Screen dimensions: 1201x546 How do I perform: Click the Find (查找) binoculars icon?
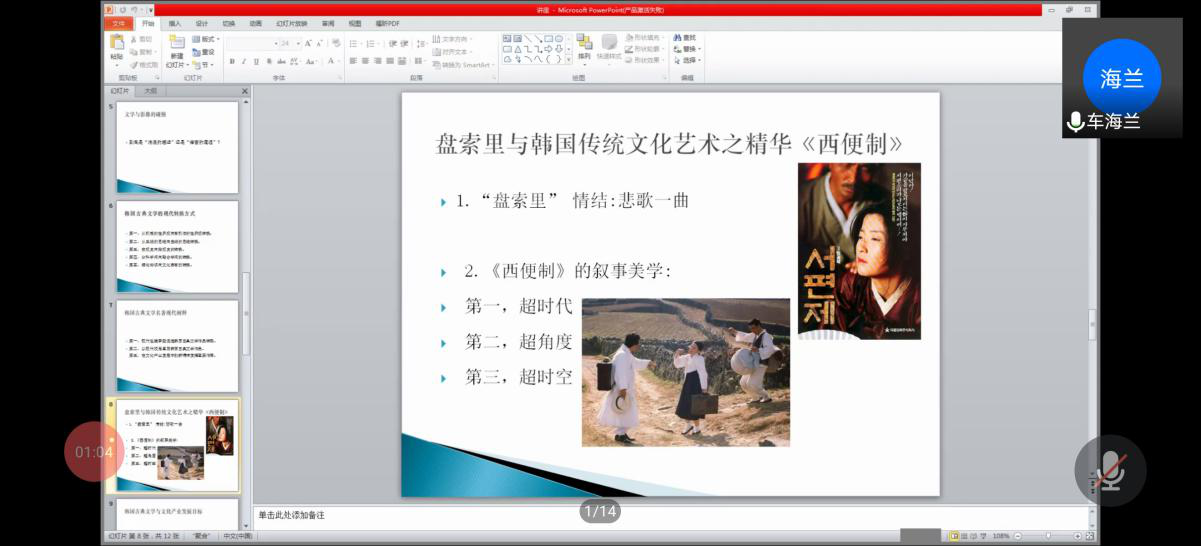tap(678, 38)
